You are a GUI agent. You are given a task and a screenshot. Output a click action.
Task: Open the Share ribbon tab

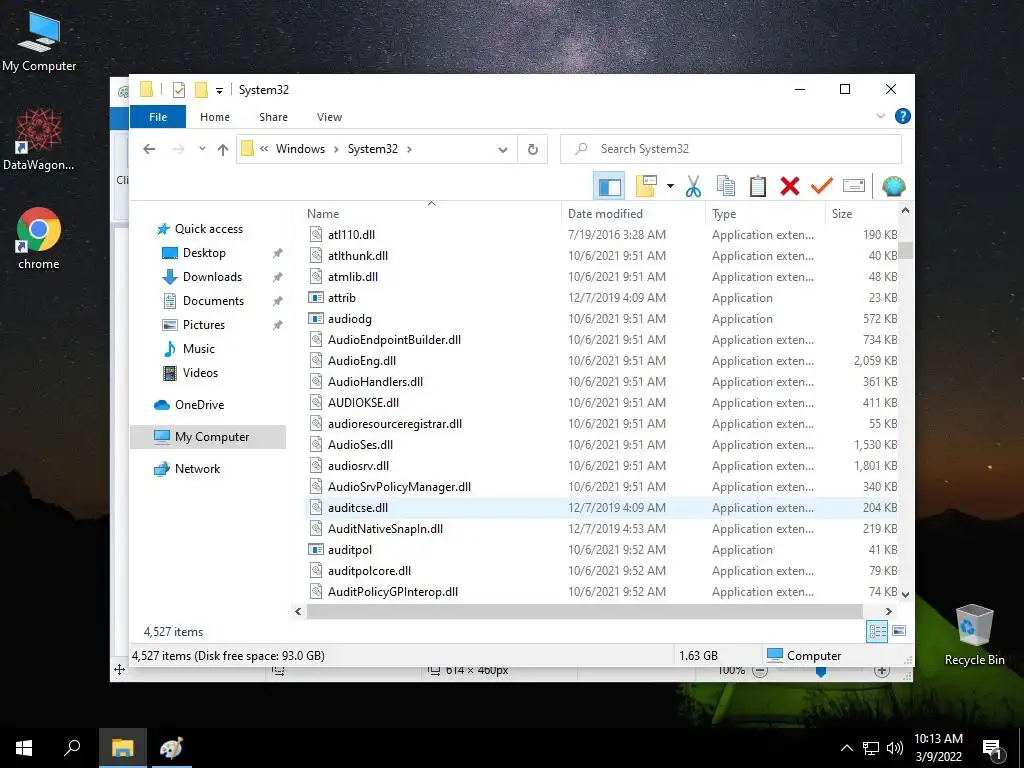(x=273, y=117)
